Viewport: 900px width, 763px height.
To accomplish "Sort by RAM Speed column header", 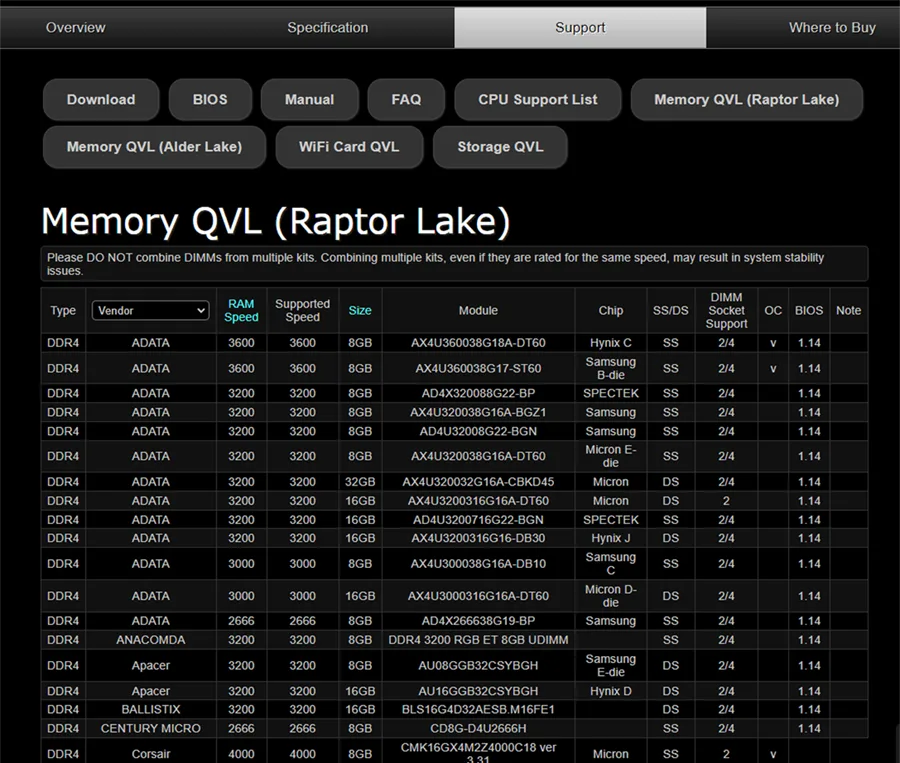I will coord(241,311).
